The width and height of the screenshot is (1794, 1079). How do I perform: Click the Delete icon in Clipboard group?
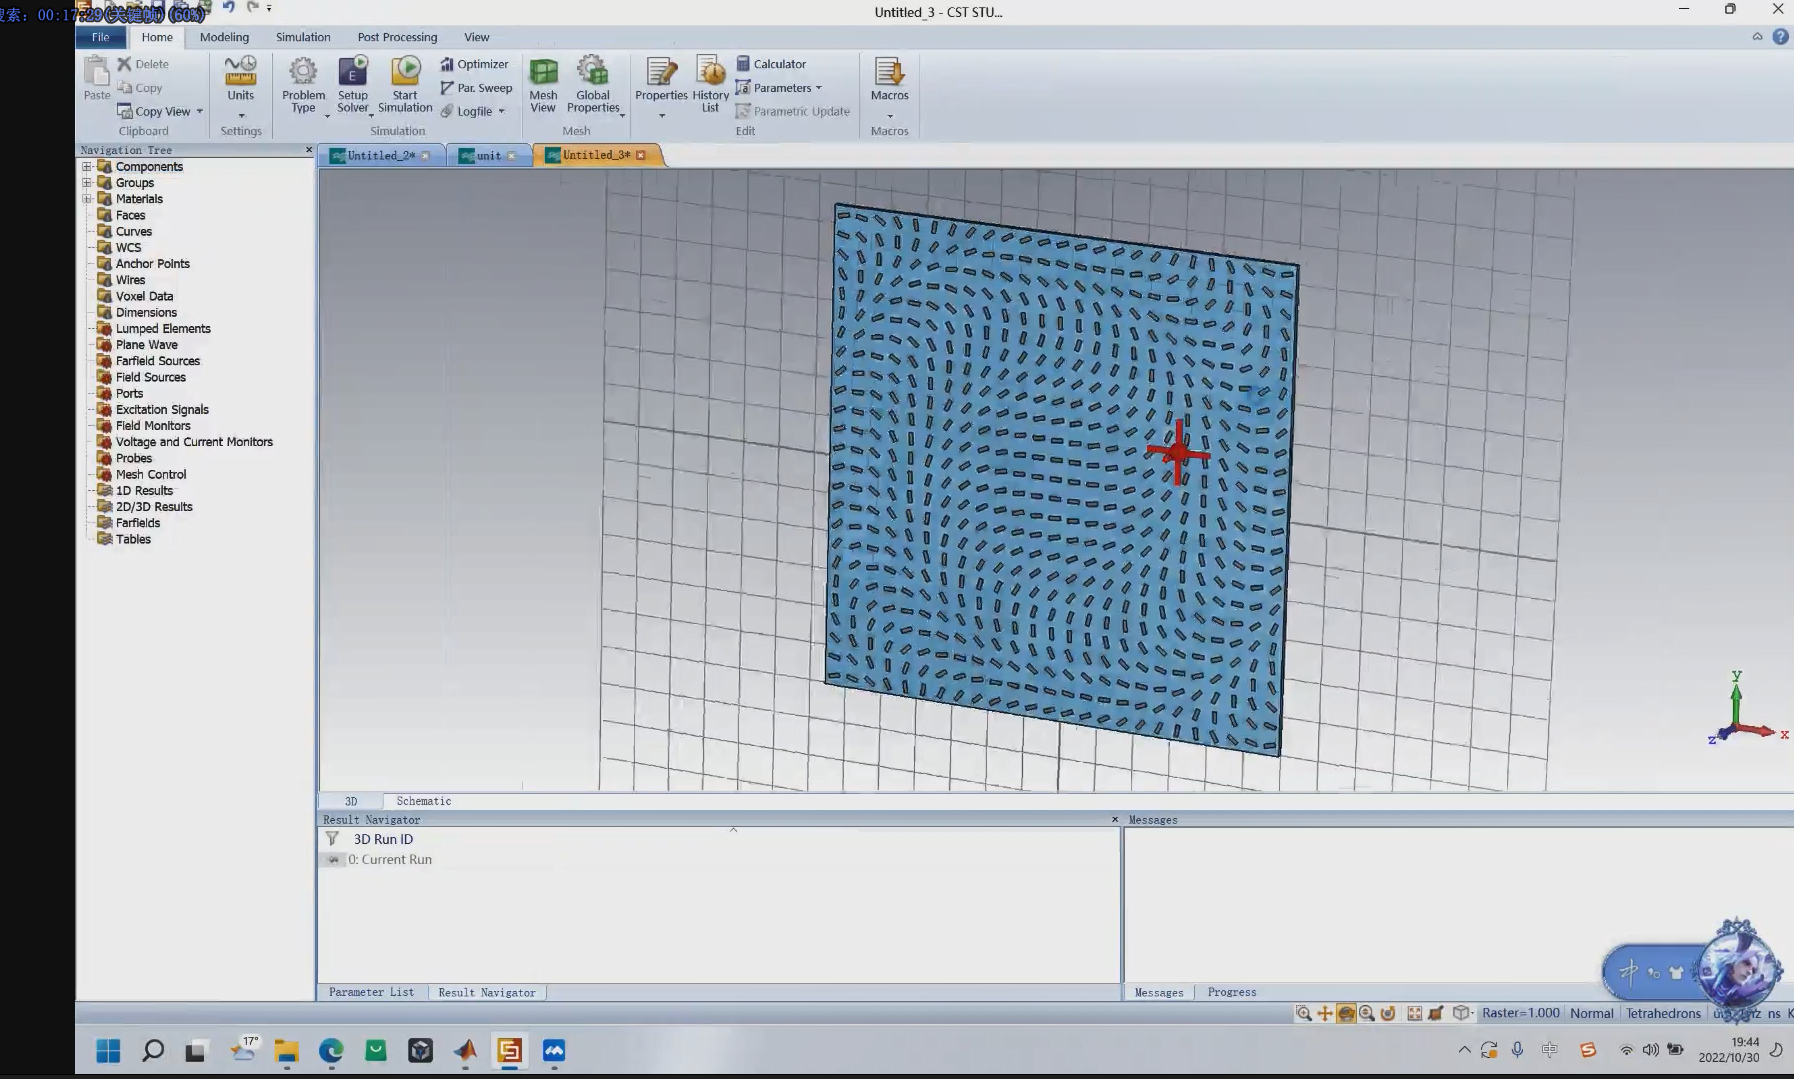tap(124, 64)
